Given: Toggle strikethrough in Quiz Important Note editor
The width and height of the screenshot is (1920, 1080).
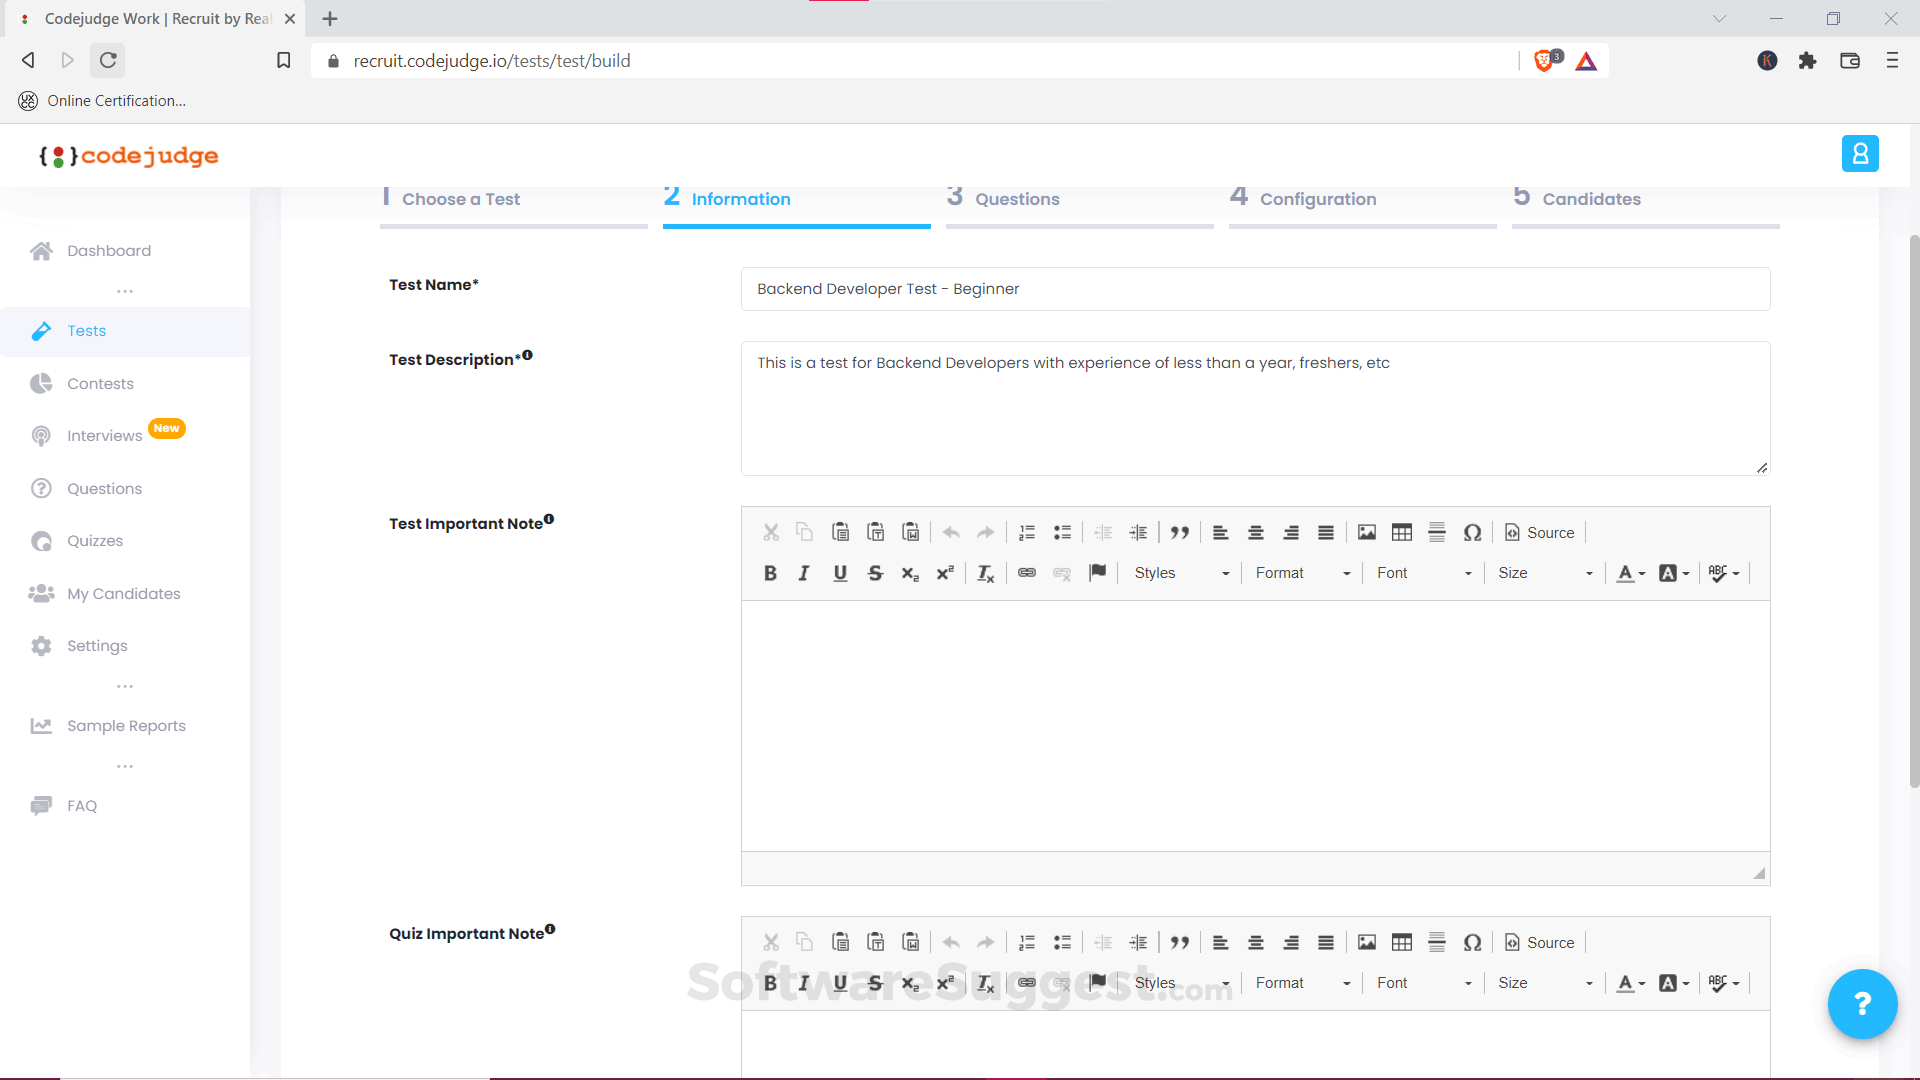Looking at the screenshot, I should click(876, 982).
